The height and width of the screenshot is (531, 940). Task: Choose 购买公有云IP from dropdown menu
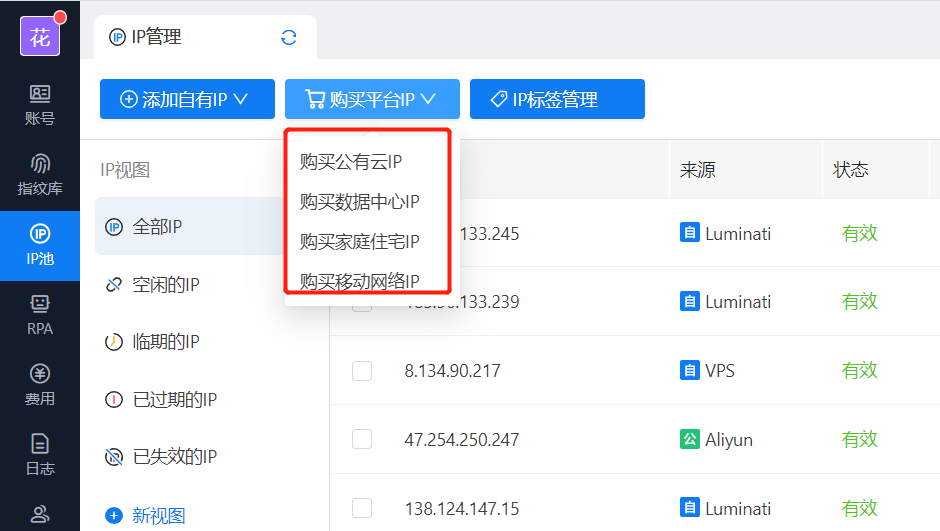tap(351, 162)
